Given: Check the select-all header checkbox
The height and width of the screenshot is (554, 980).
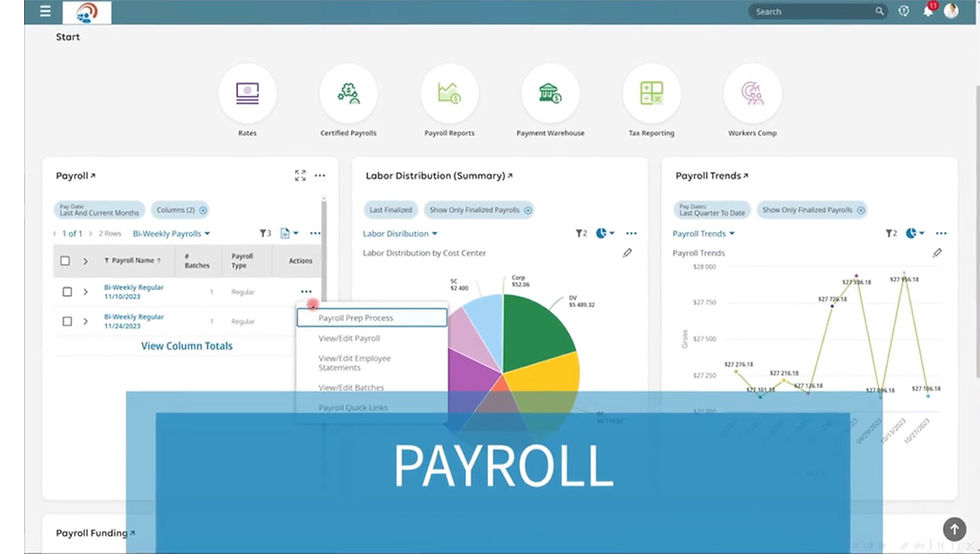Looking at the screenshot, I should [x=65, y=261].
